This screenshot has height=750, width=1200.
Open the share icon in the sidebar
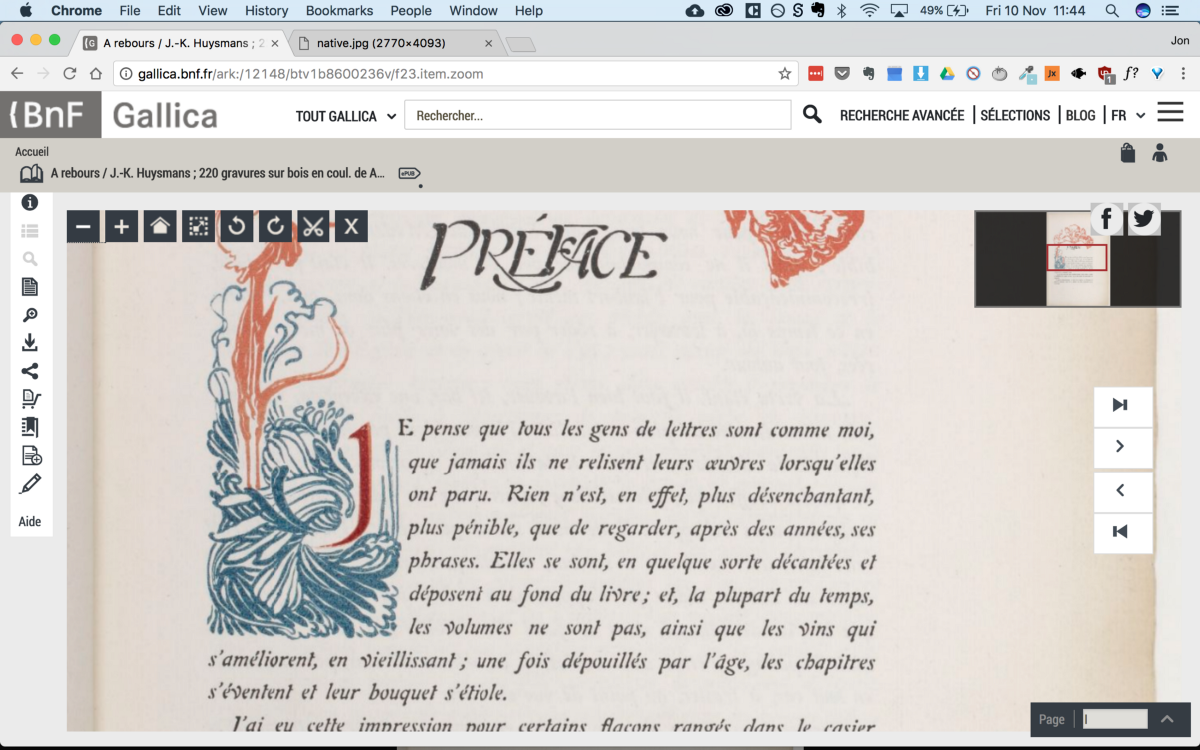pos(30,371)
